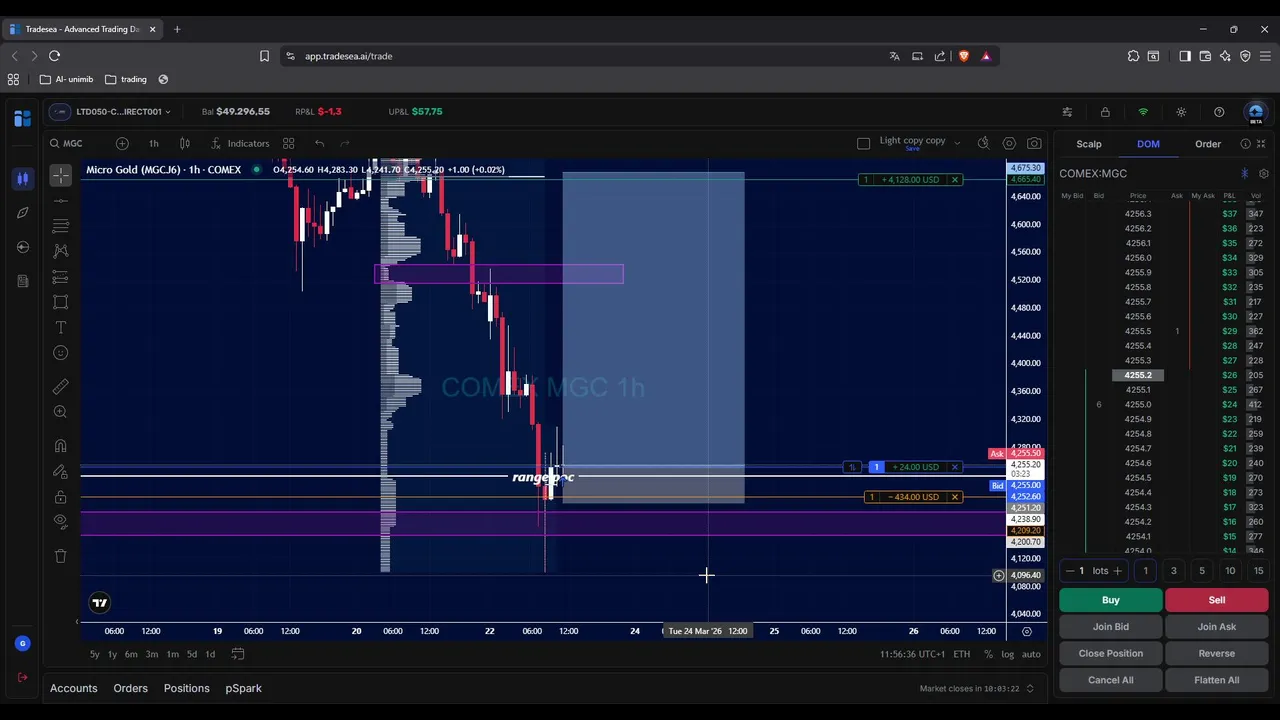Open the 1h timeframe selector
Screen dimensions: 1280x720
tap(154, 144)
